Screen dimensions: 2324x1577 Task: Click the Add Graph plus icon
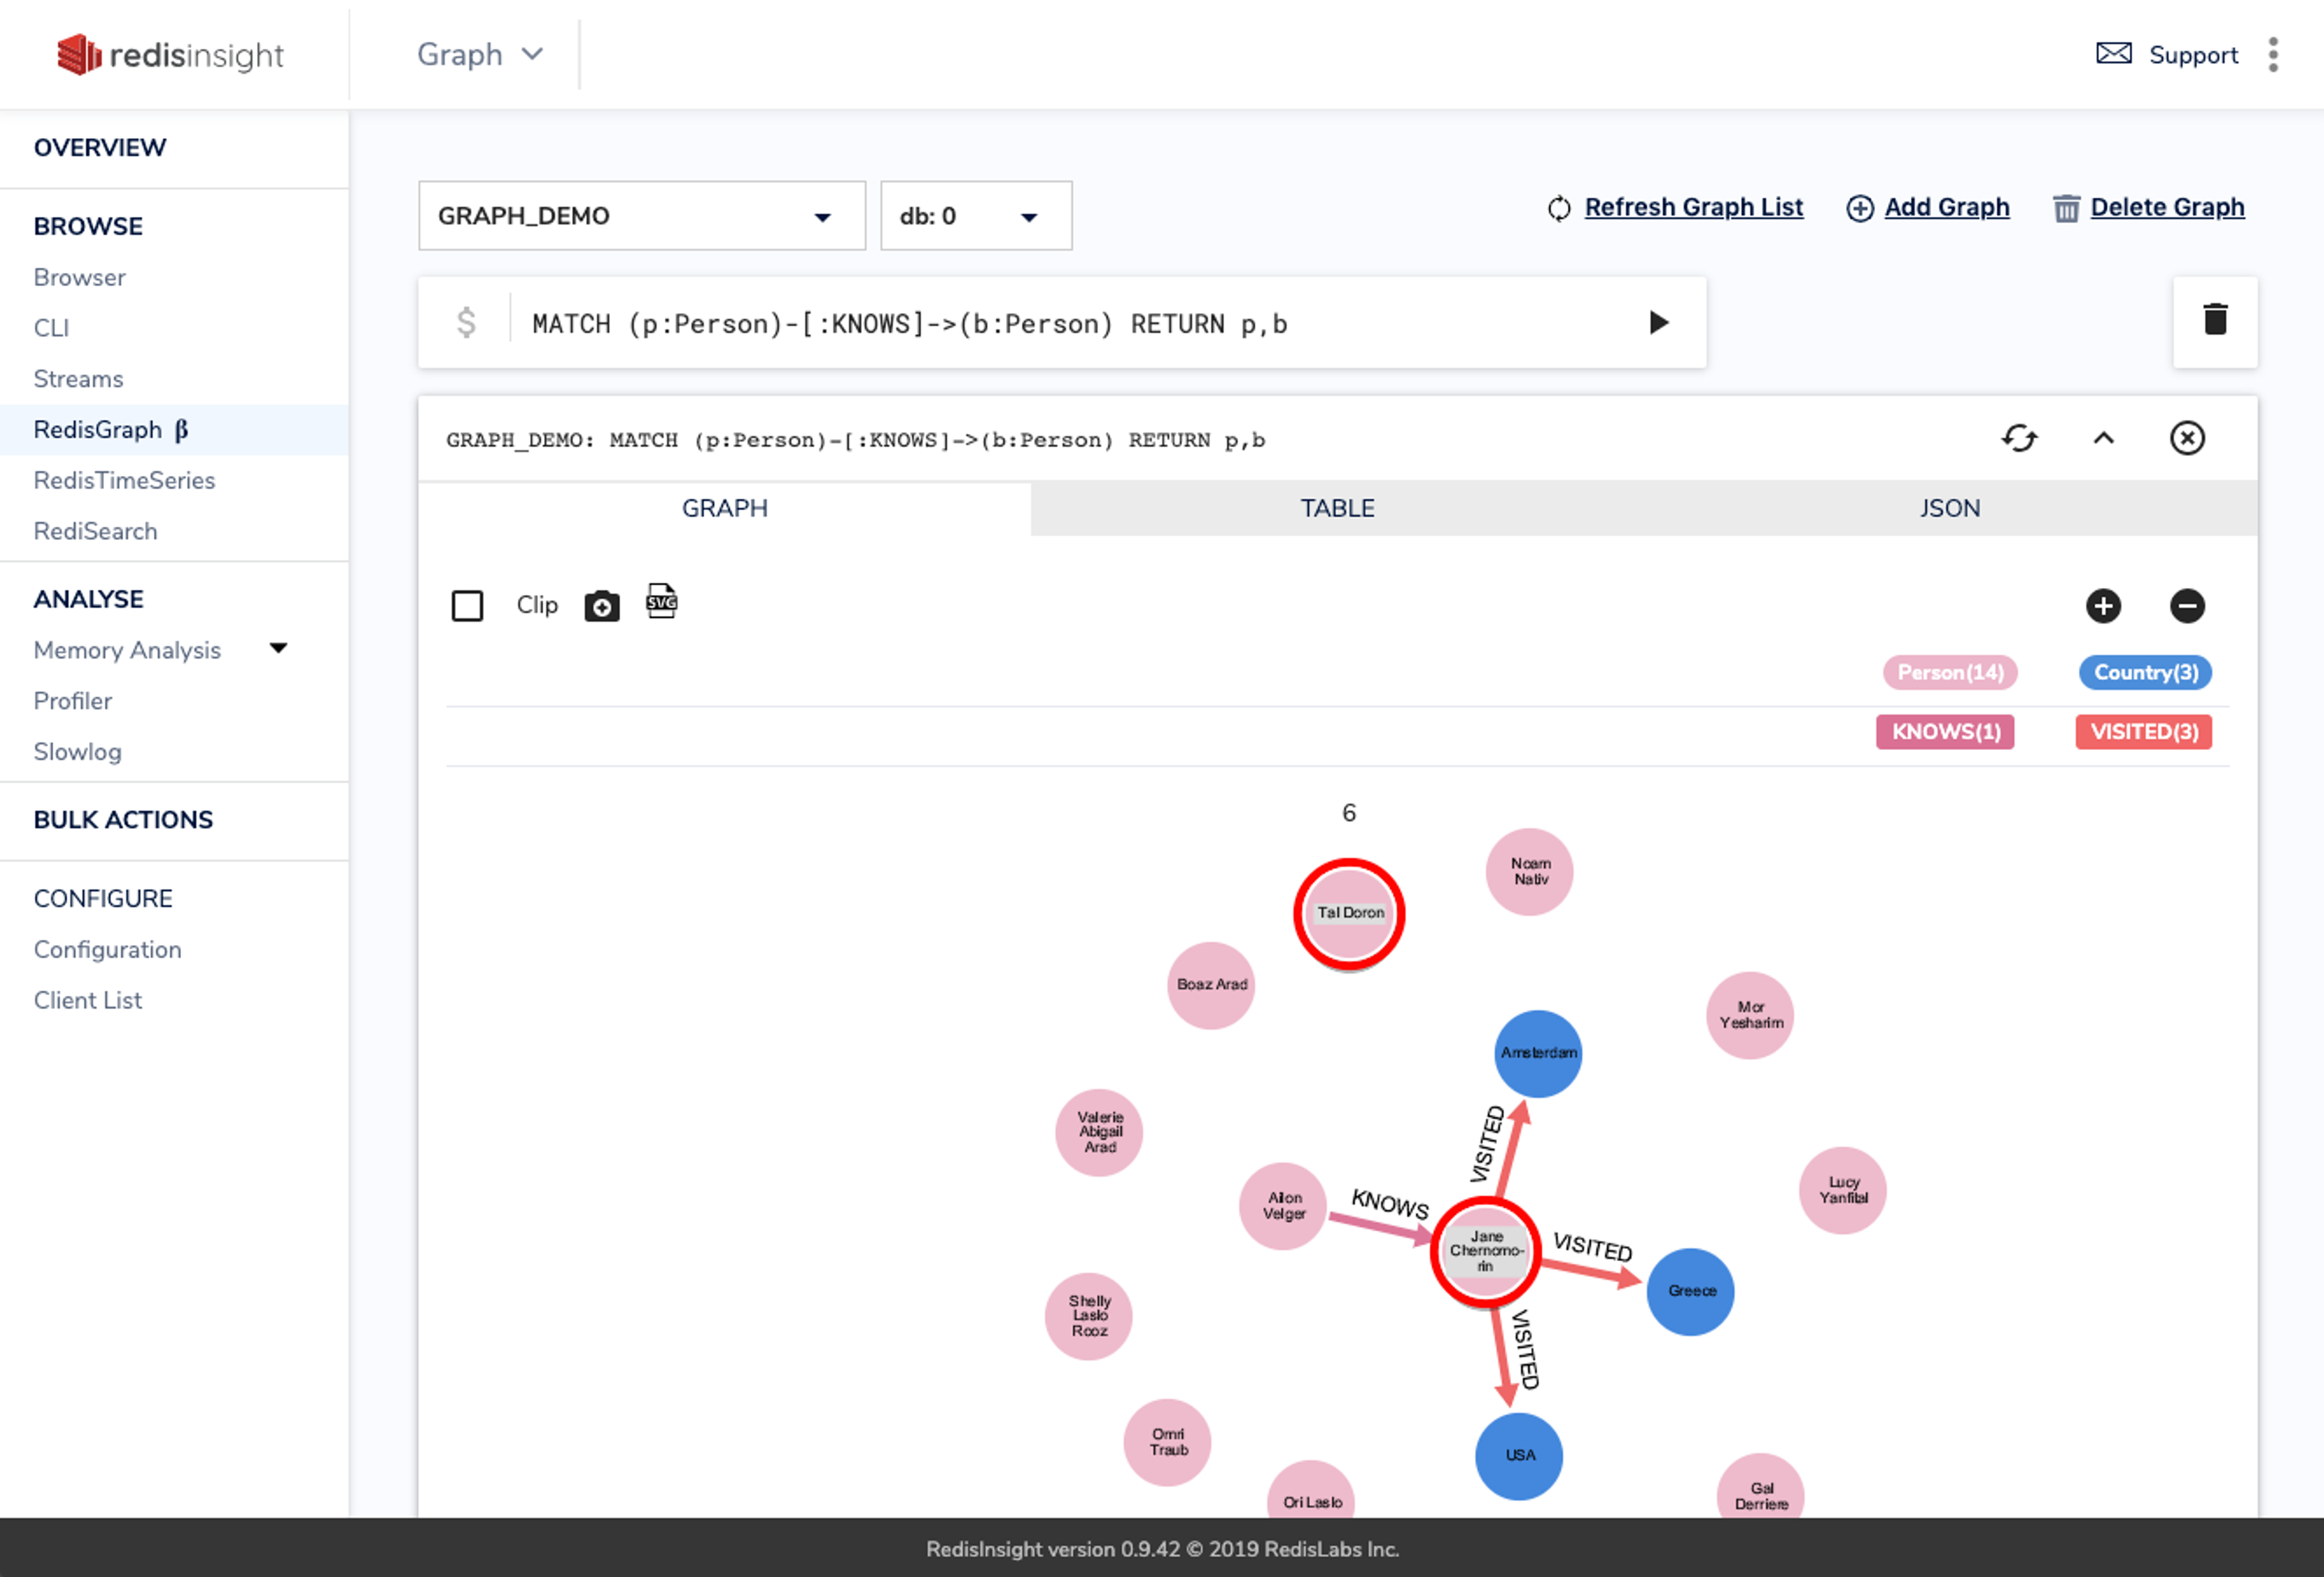(x=1860, y=208)
